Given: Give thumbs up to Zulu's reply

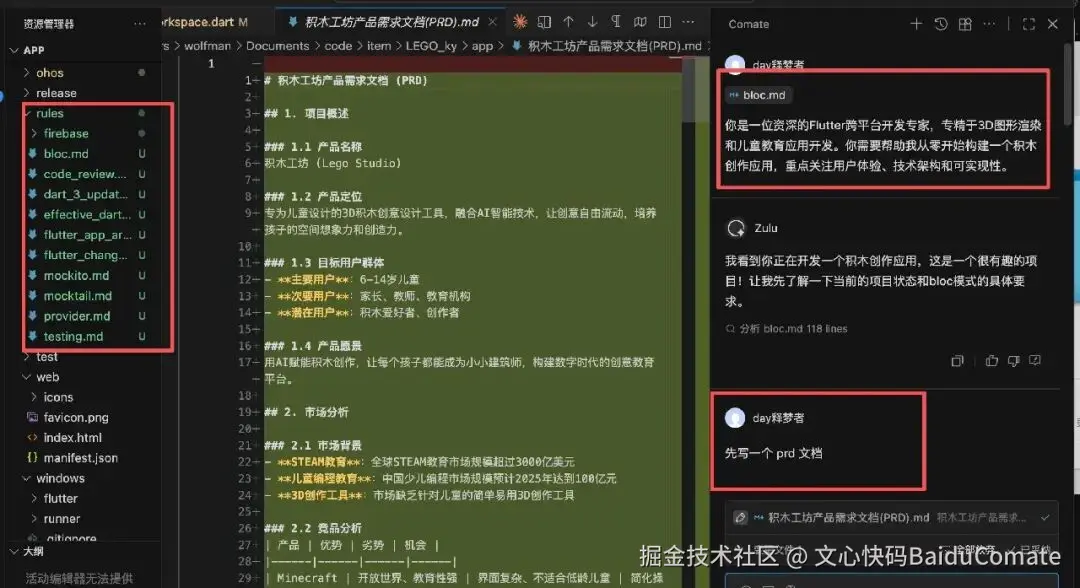Looking at the screenshot, I should click(x=992, y=360).
